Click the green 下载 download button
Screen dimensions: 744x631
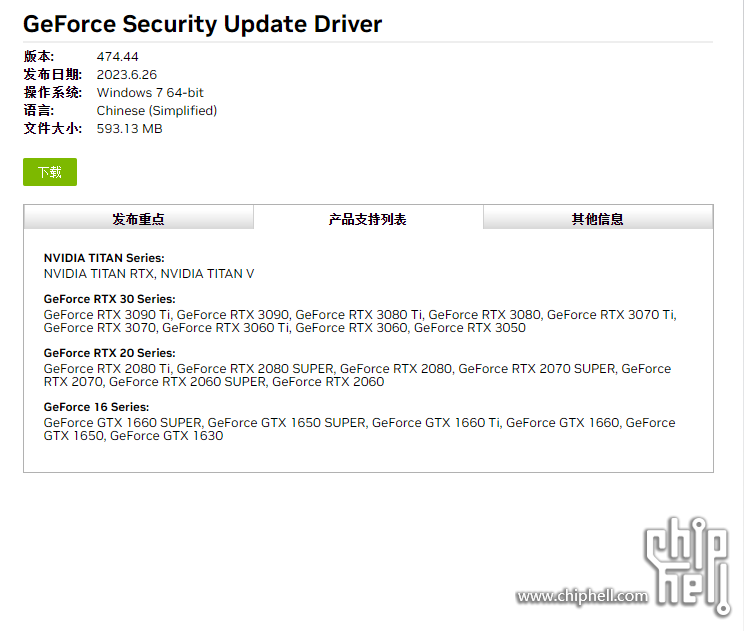pos(50,172)
